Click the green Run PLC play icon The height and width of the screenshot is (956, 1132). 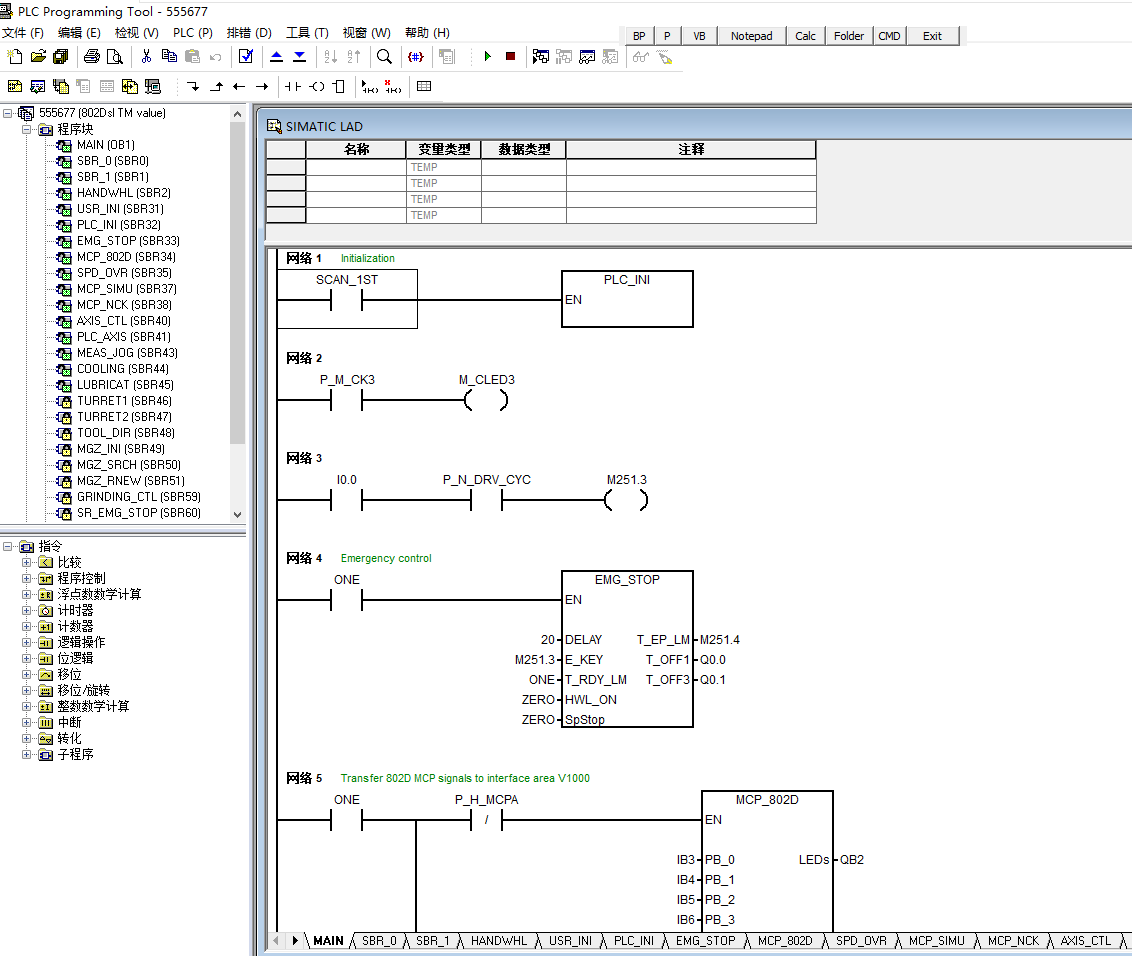487,57
